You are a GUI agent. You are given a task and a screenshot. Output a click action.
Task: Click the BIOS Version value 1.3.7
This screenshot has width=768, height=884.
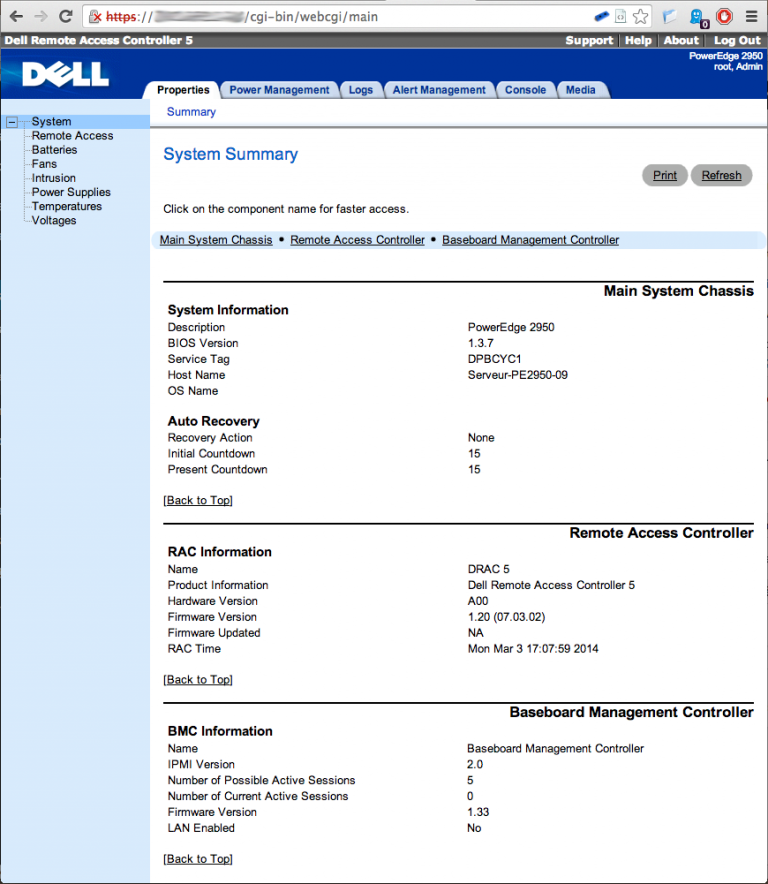[480, 343]
